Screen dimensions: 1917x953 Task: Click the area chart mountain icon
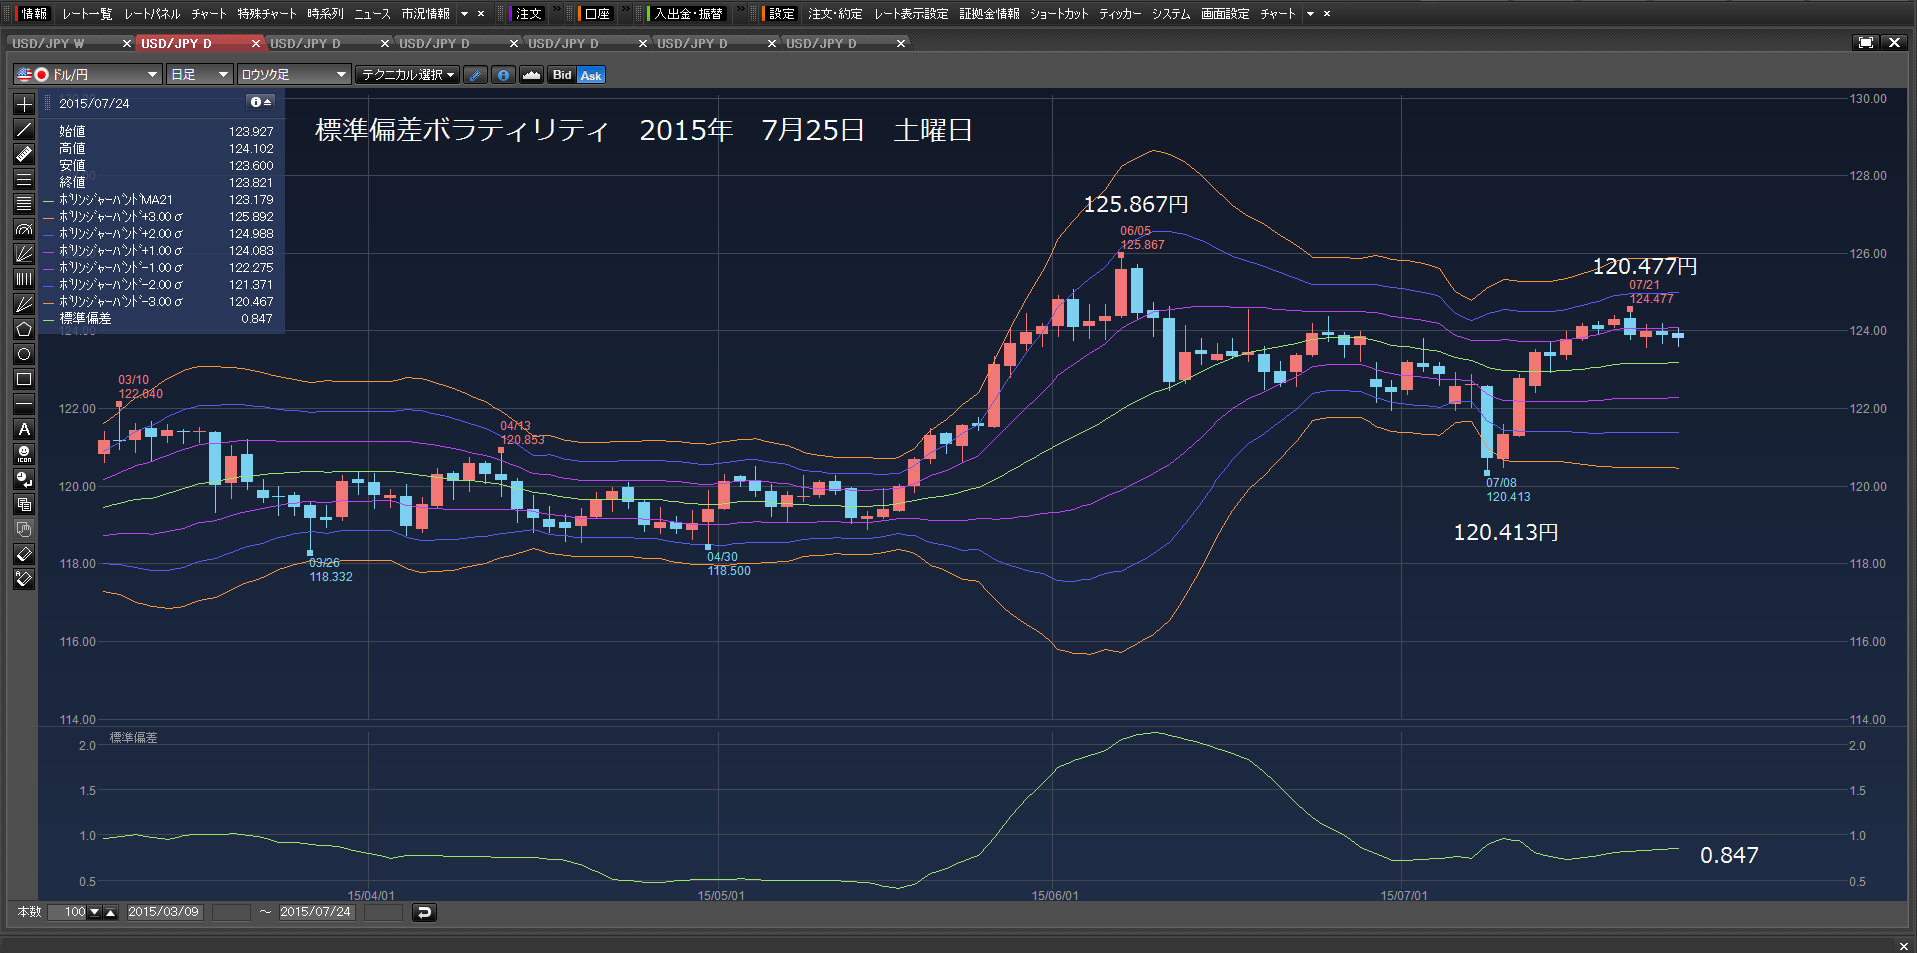tap(532, 75)
